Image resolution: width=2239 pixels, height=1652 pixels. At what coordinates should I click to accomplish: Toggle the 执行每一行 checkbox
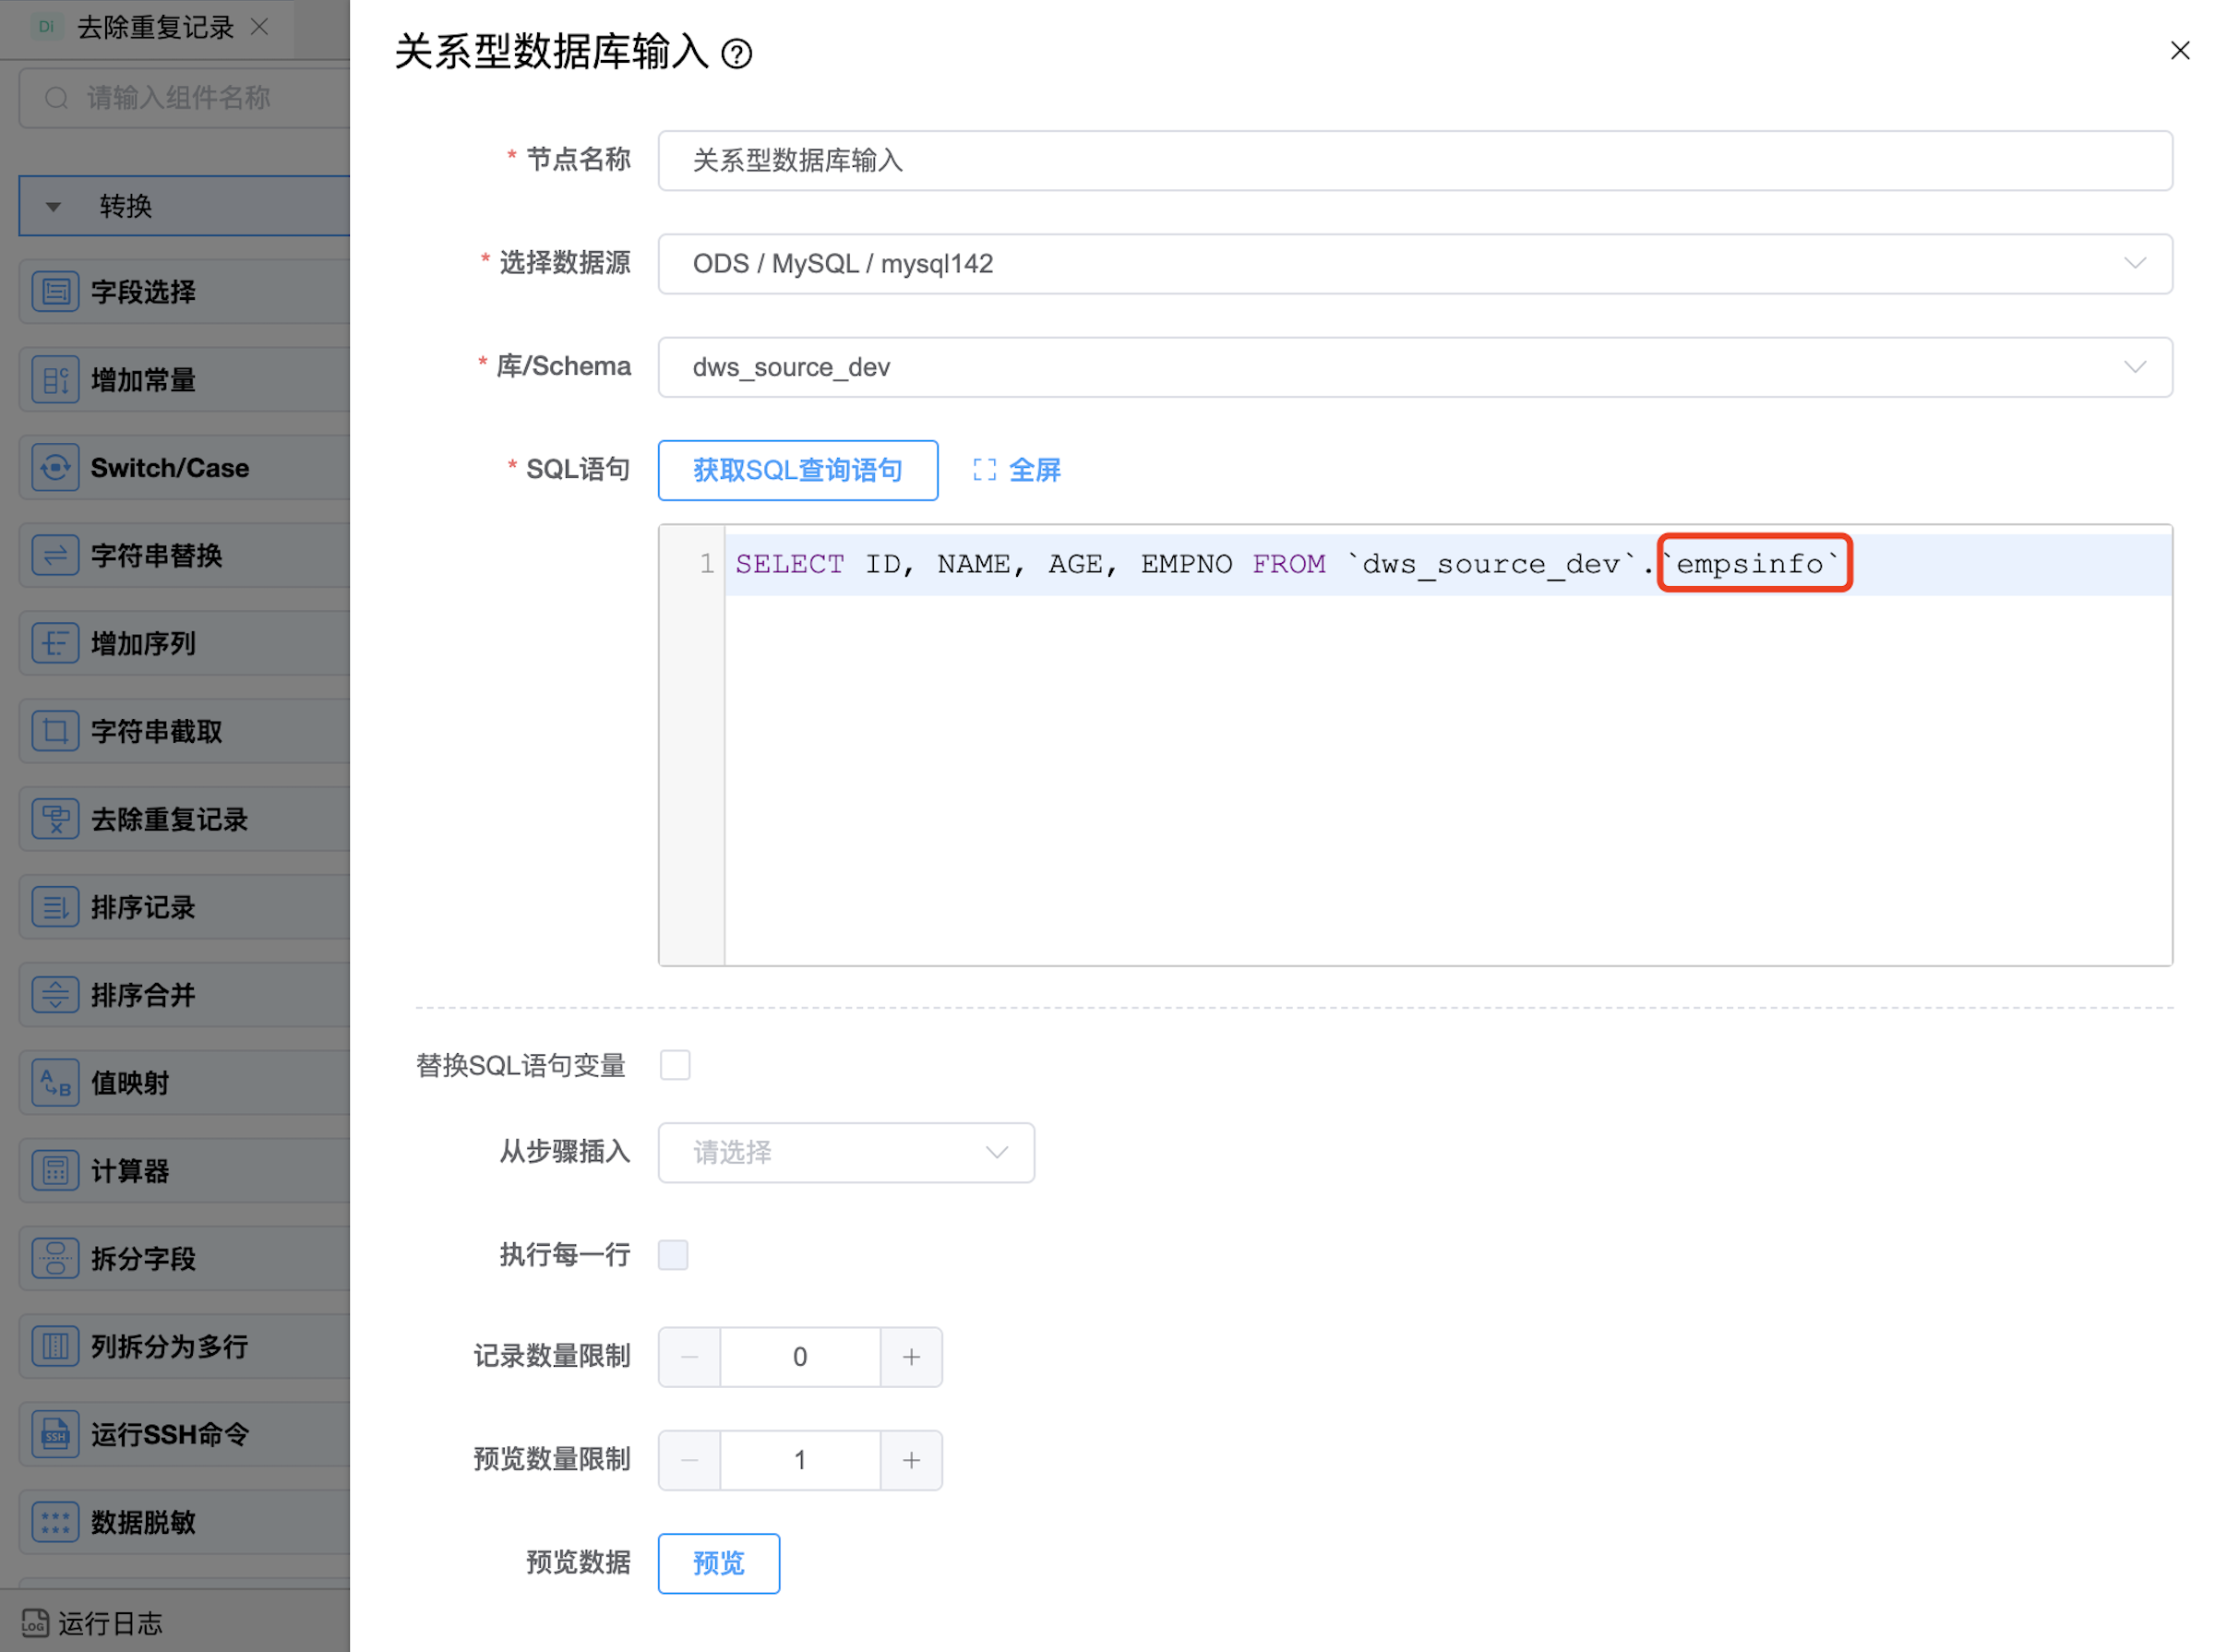(x=673, y=1255)
